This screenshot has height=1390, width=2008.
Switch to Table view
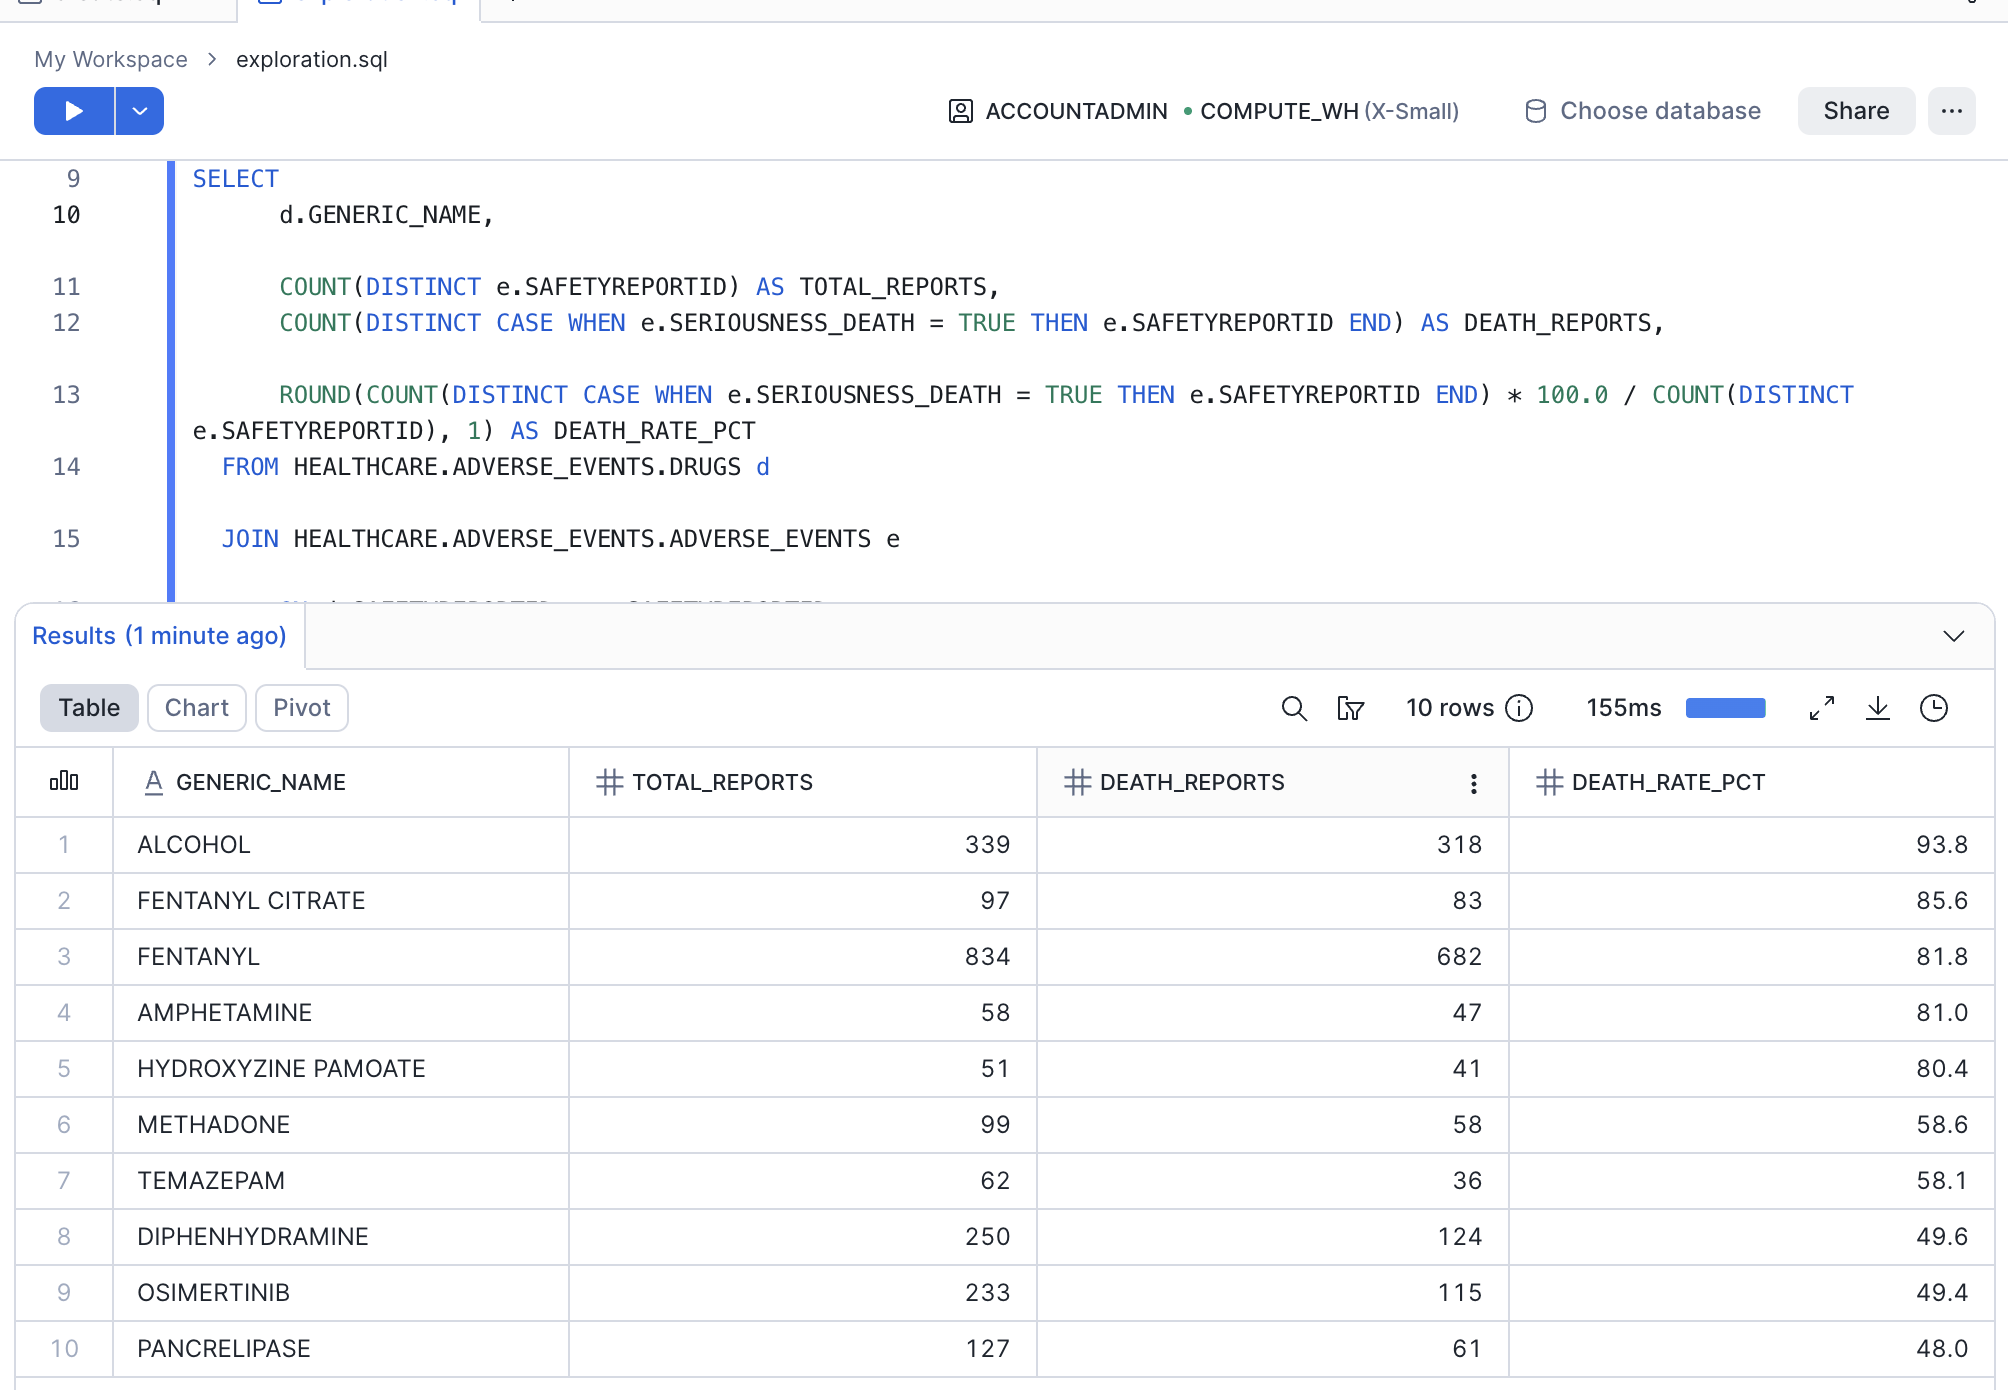click(x=89, y=708)
